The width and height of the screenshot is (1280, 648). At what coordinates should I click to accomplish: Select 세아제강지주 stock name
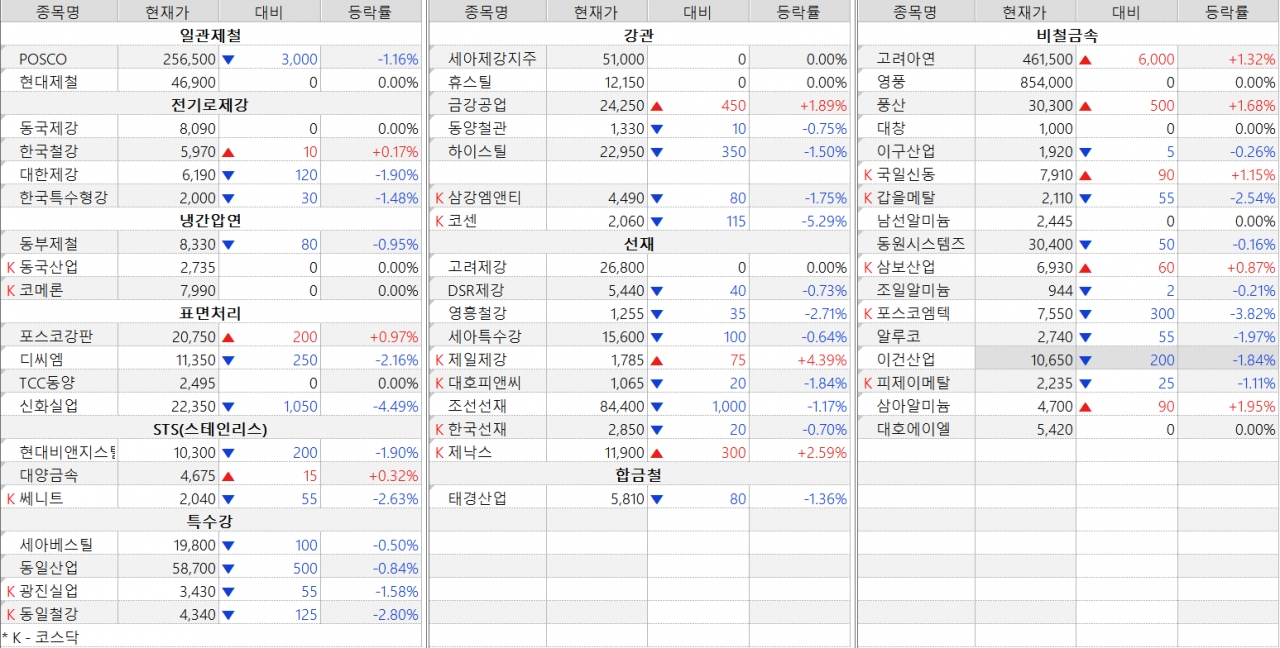point(492,59)
